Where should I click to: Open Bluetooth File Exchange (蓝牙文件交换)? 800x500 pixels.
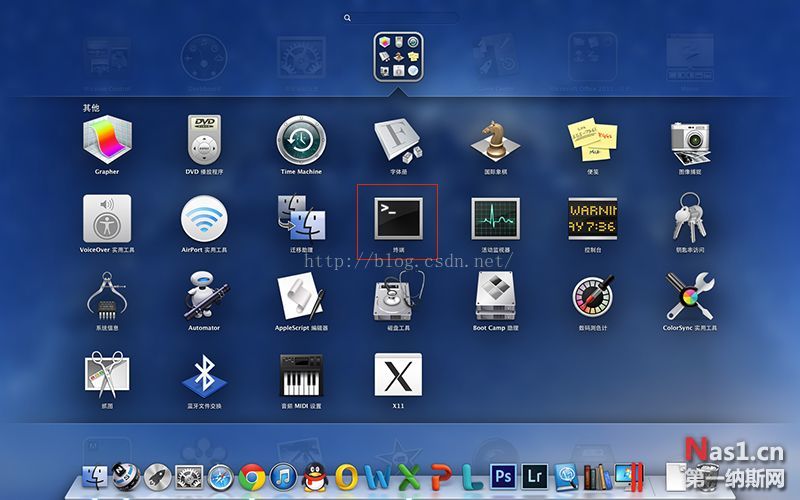pos(205,376)
